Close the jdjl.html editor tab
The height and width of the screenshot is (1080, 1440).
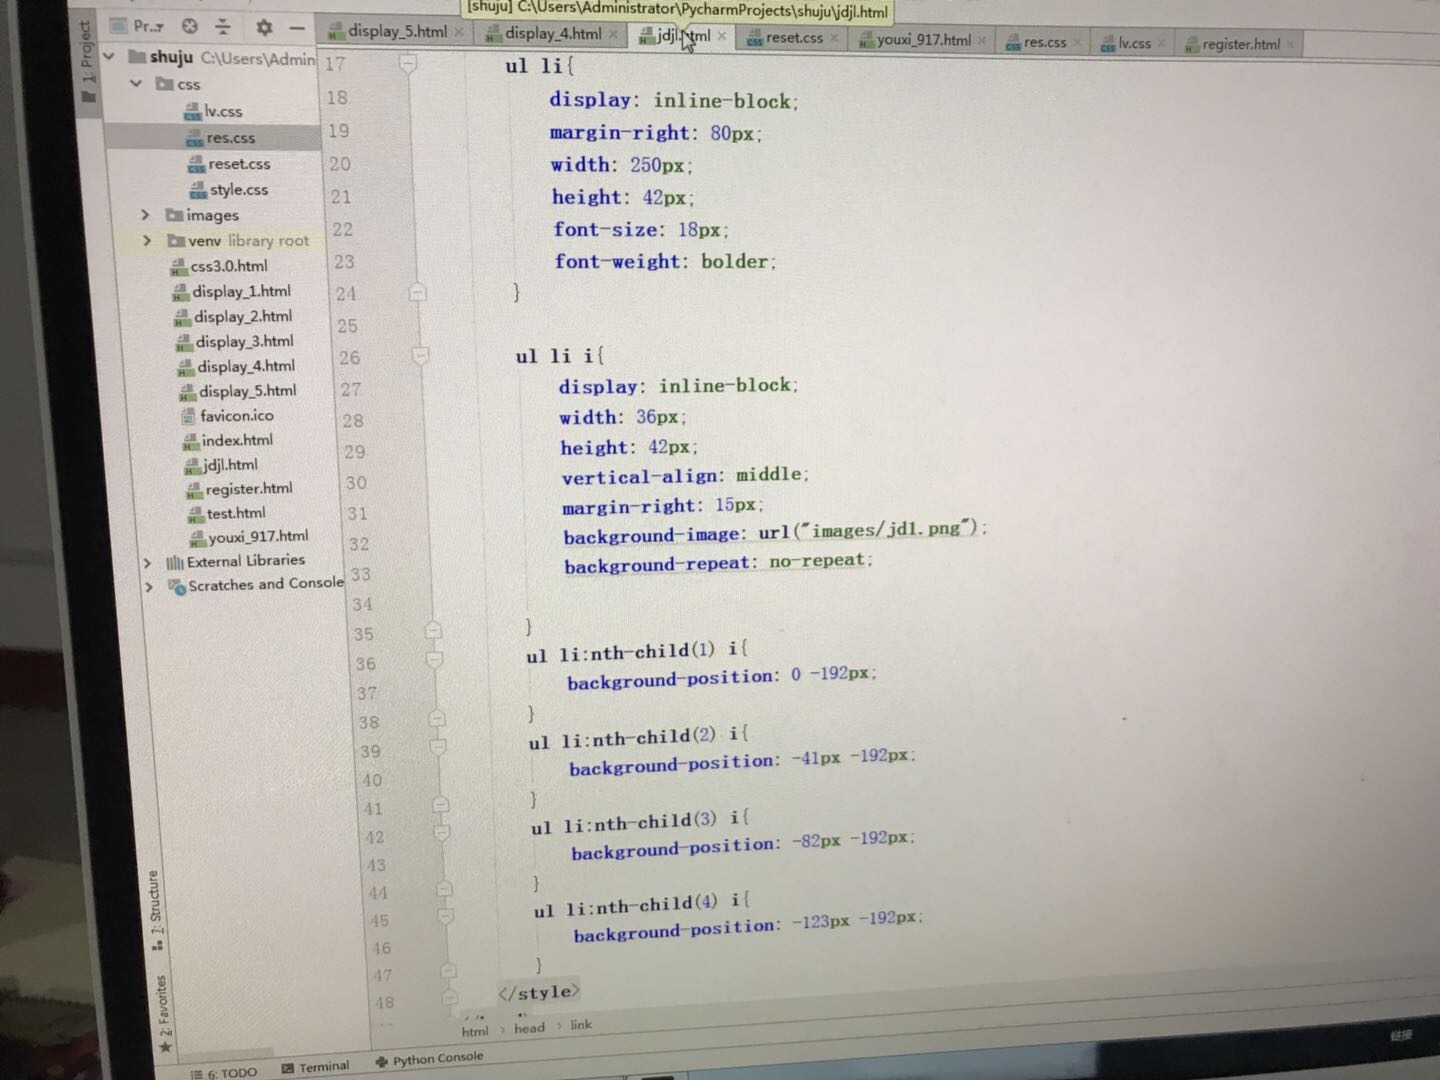[722, 36]
